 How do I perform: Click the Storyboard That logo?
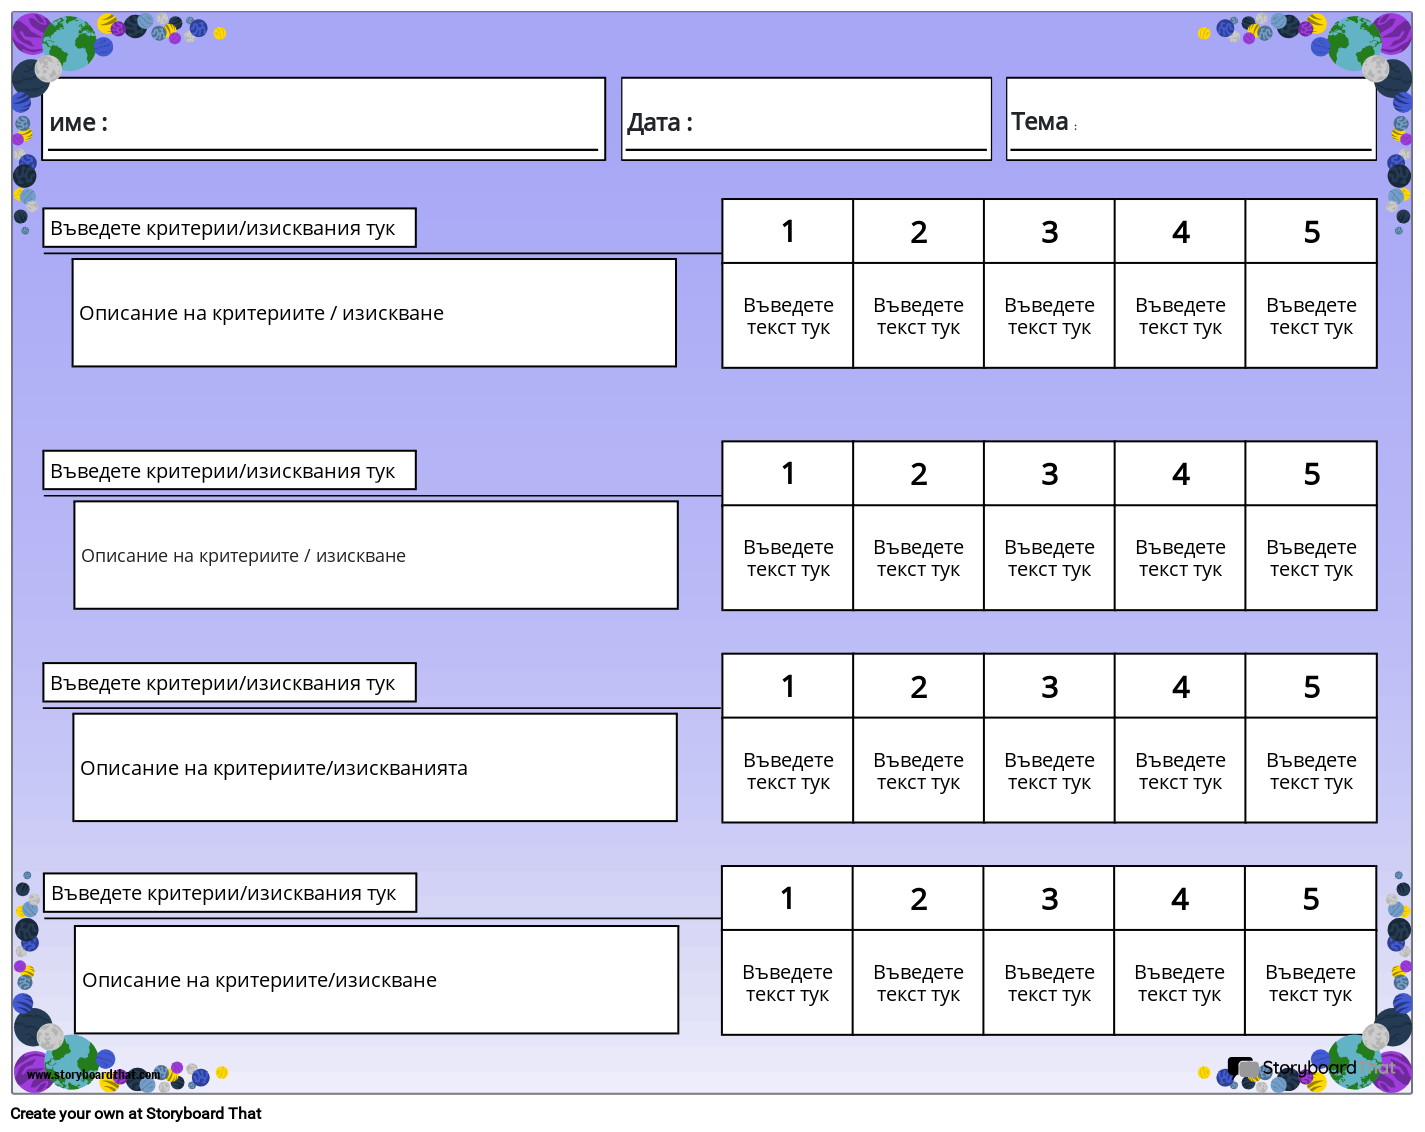[1310, 1068]
